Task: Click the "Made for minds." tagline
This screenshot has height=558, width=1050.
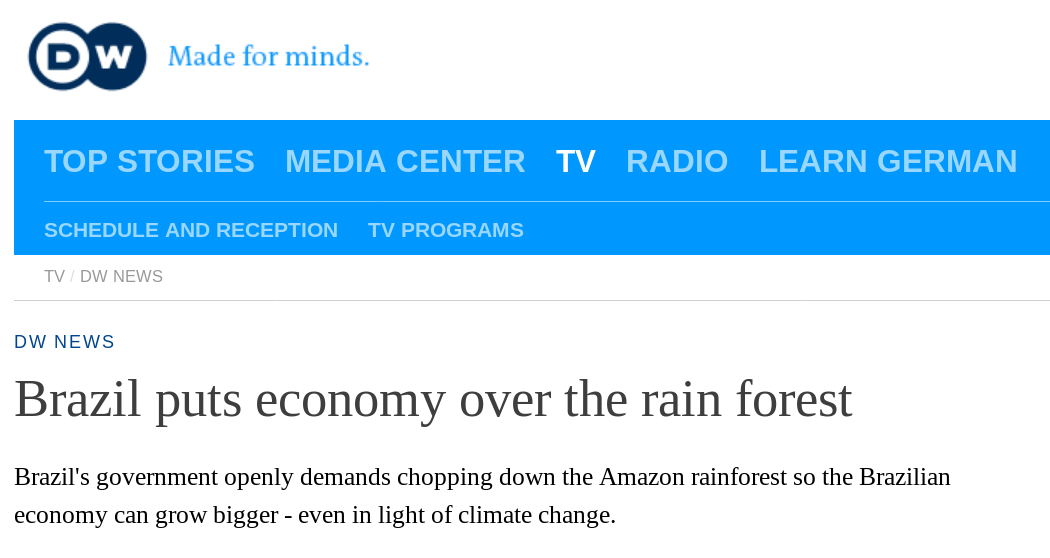Action: click(268, 56)
